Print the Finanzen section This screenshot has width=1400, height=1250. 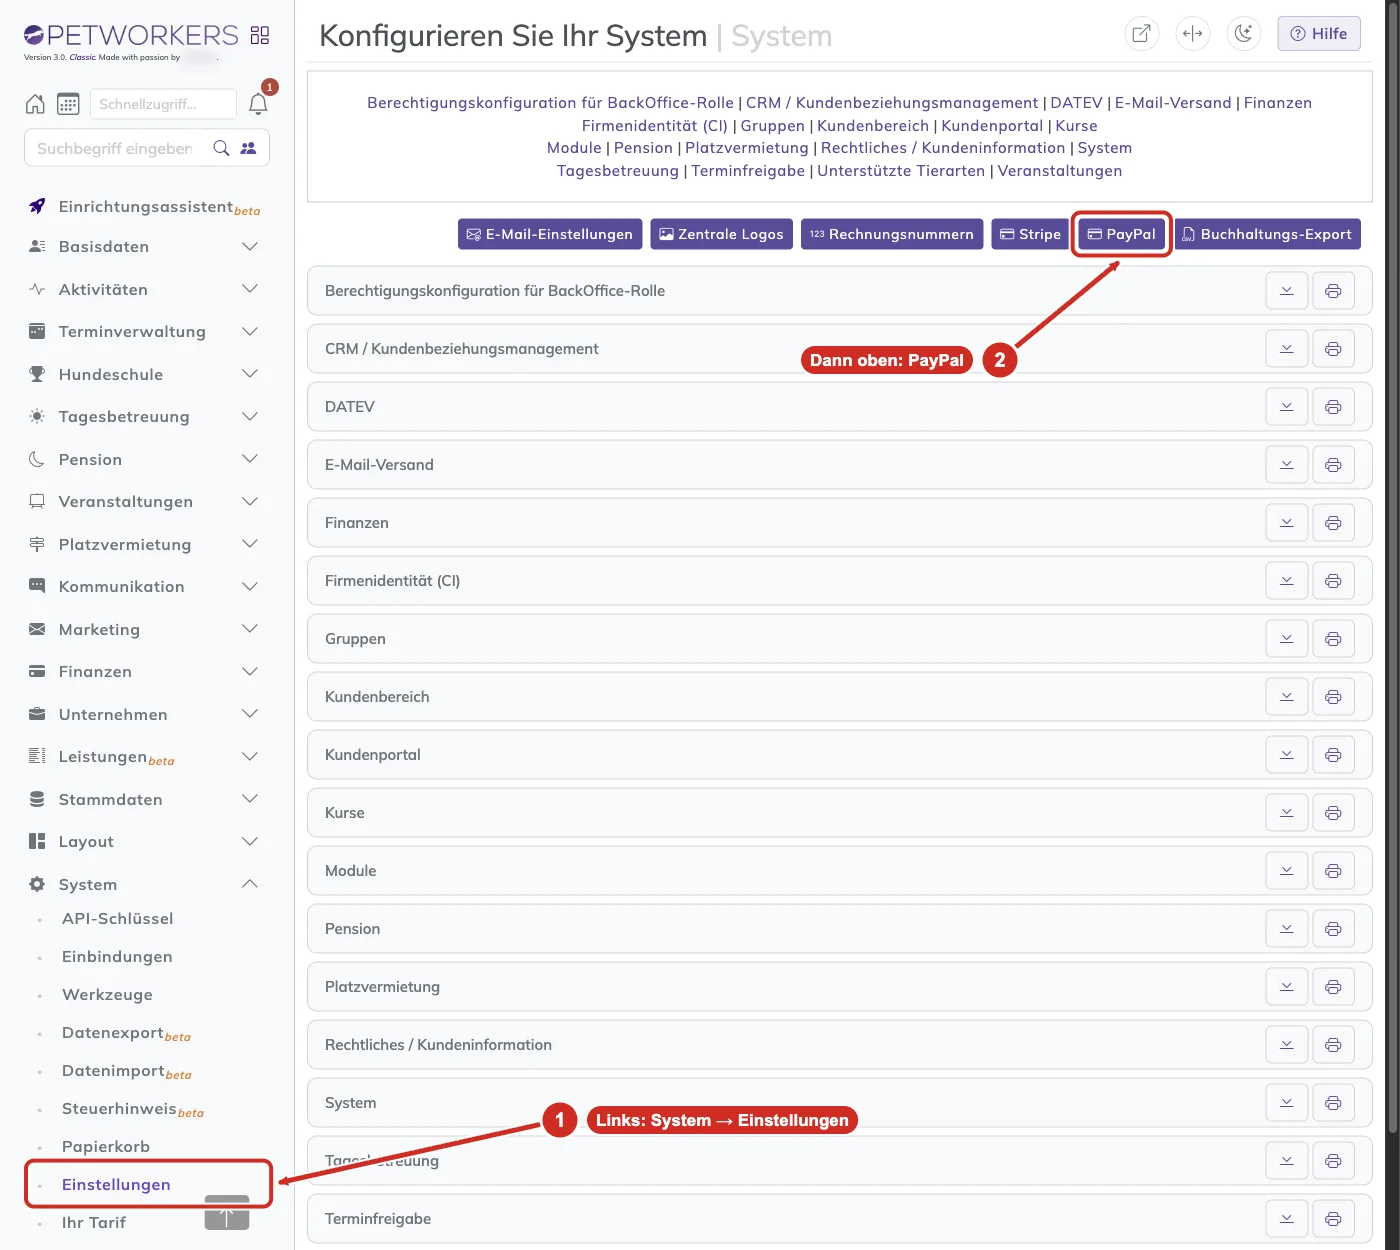coord(1333,523)
